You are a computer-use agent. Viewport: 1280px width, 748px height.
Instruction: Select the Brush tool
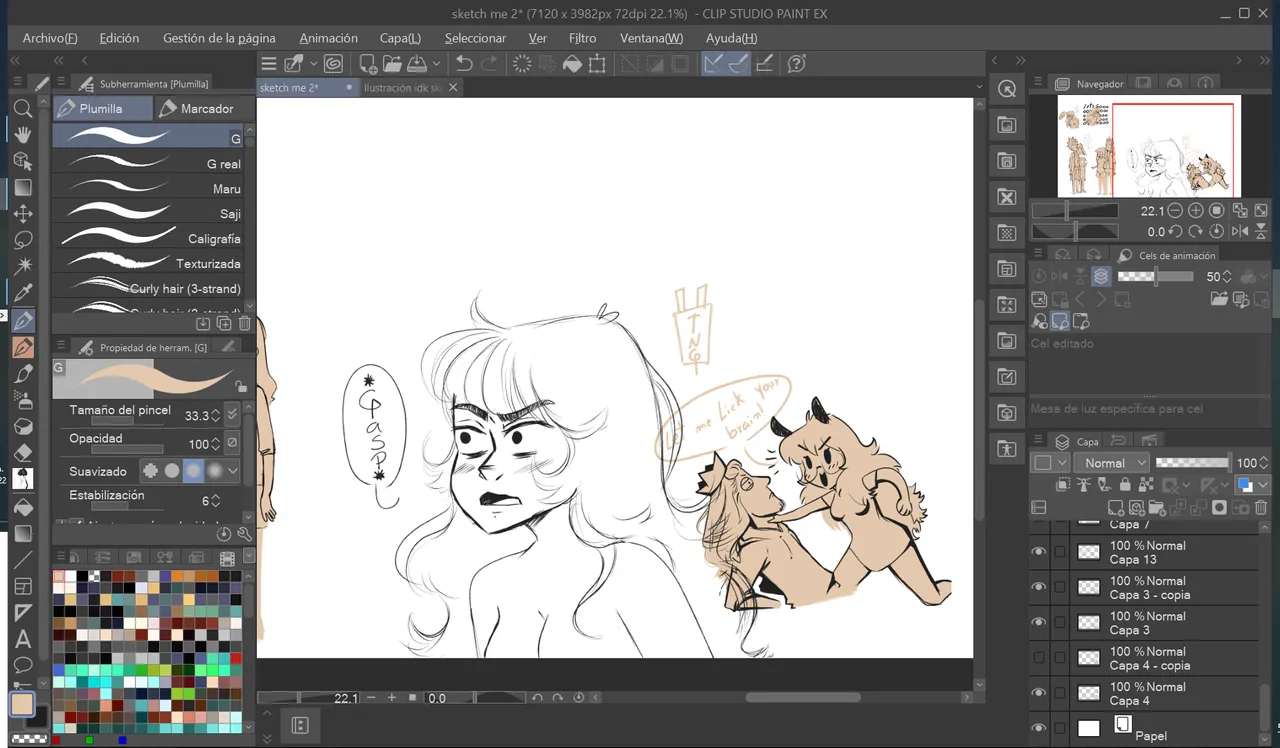[22, 373]
